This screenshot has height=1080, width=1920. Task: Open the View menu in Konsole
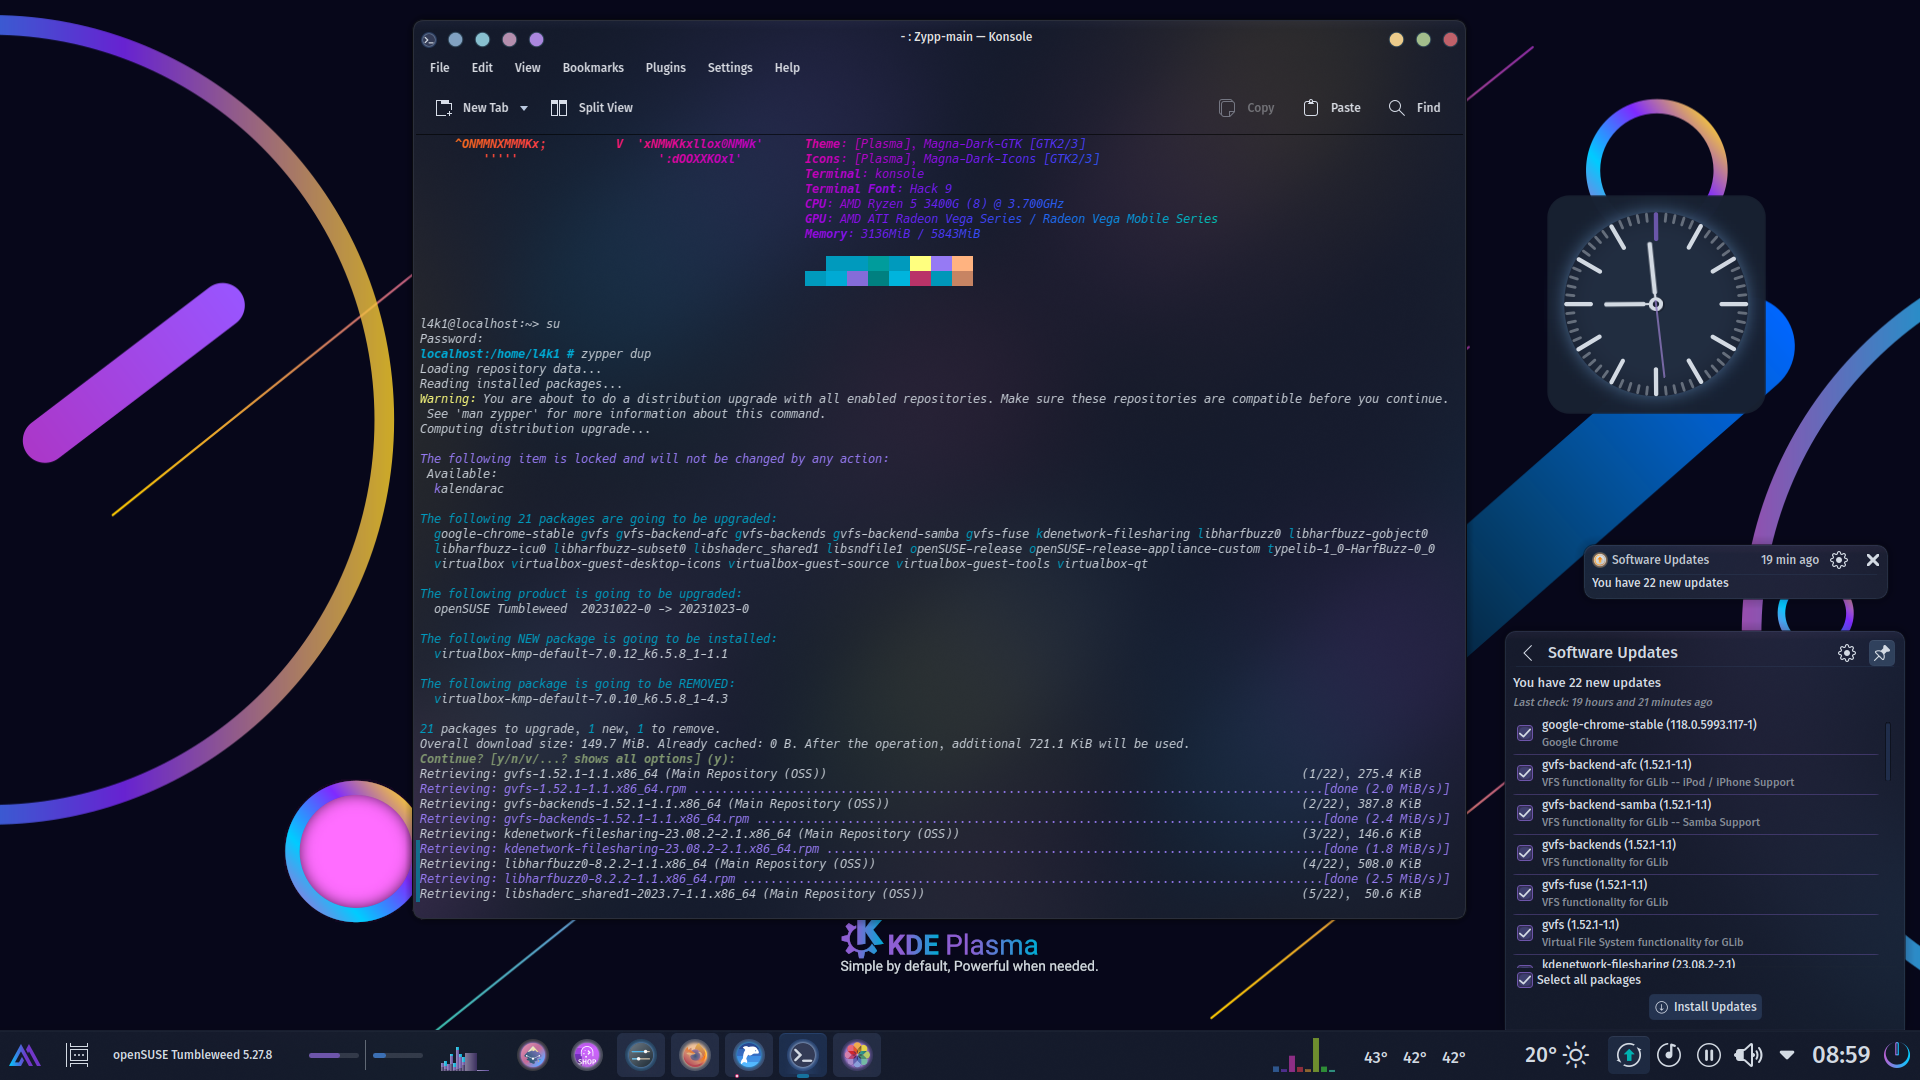pyautogui.click(x=527, y=68)
